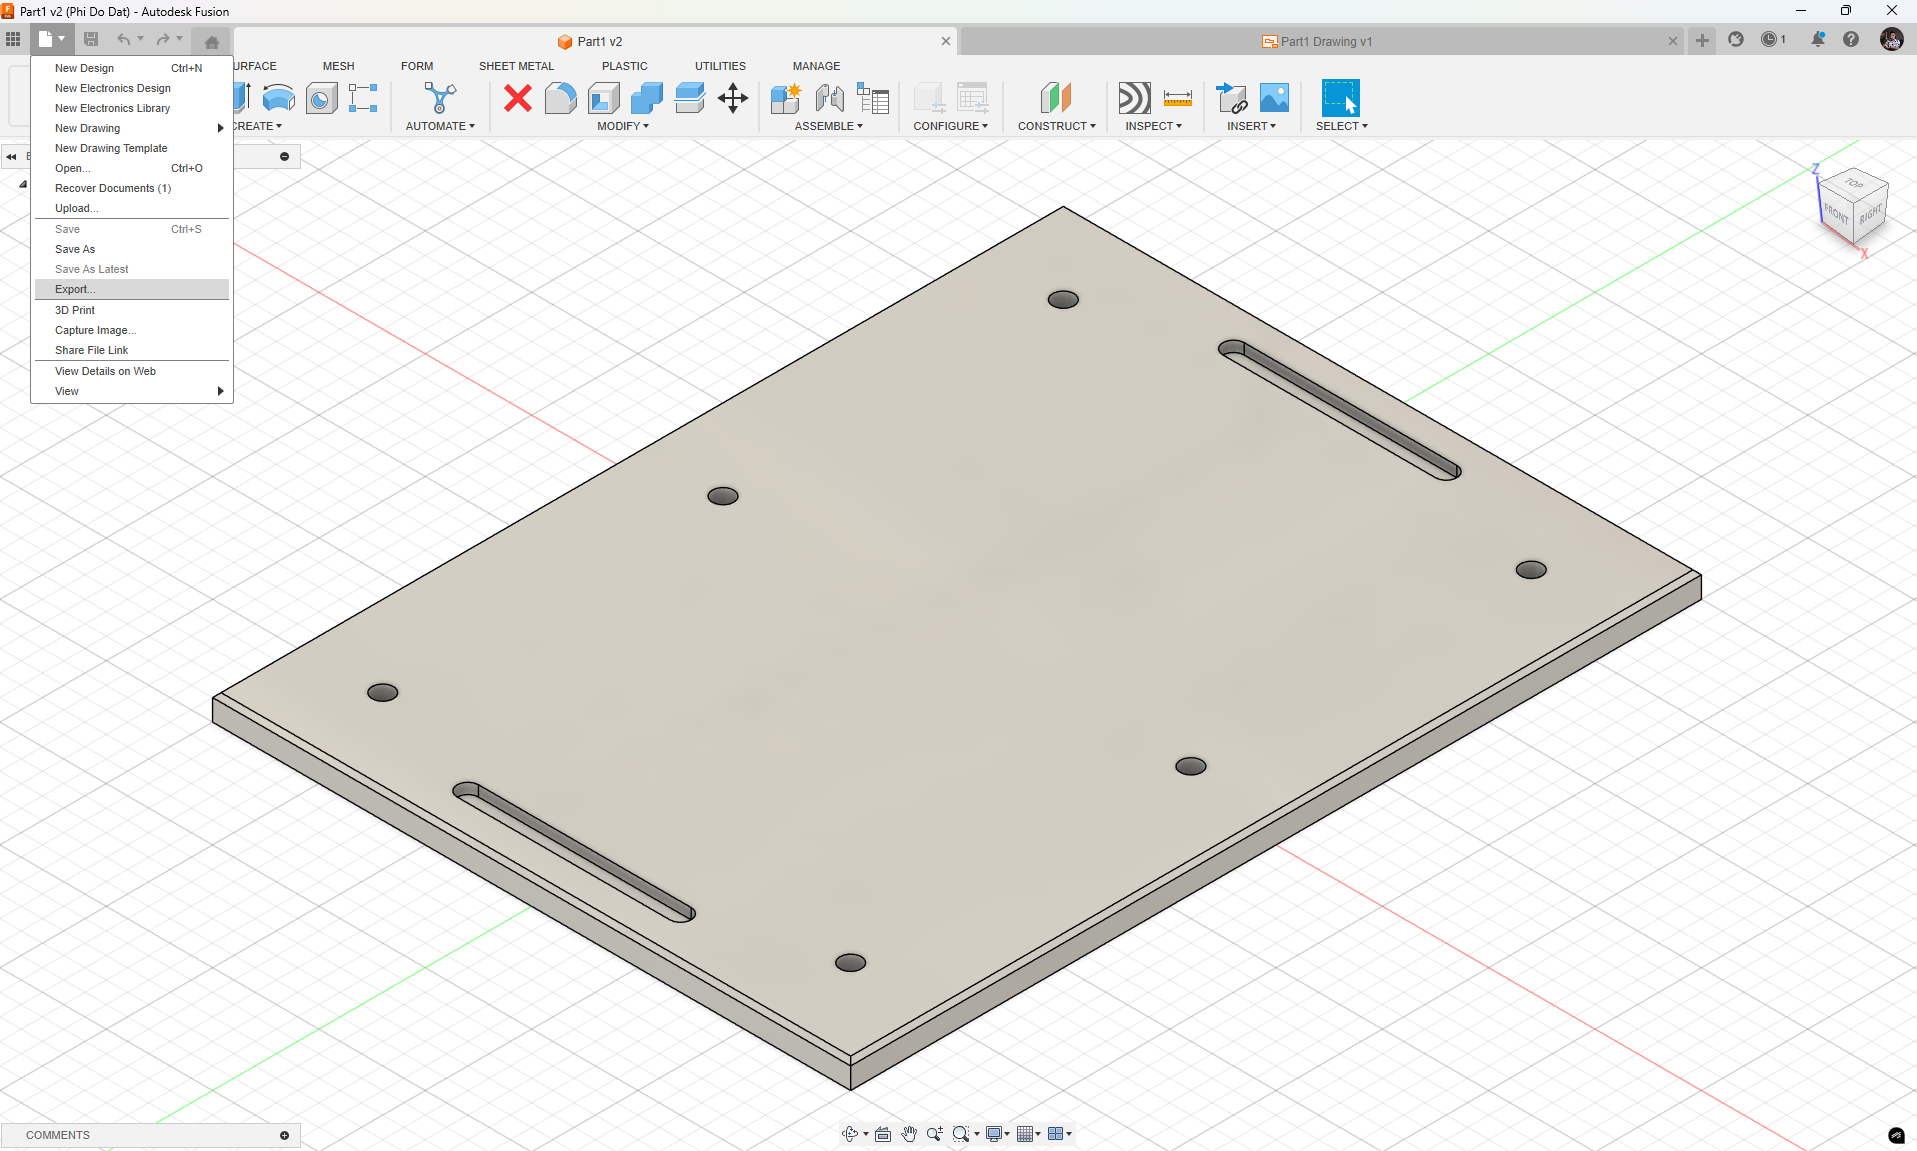Click the Interference inspect icon
The width and height of the screenshot is (1917, 1151).
tap(1134, 98)
